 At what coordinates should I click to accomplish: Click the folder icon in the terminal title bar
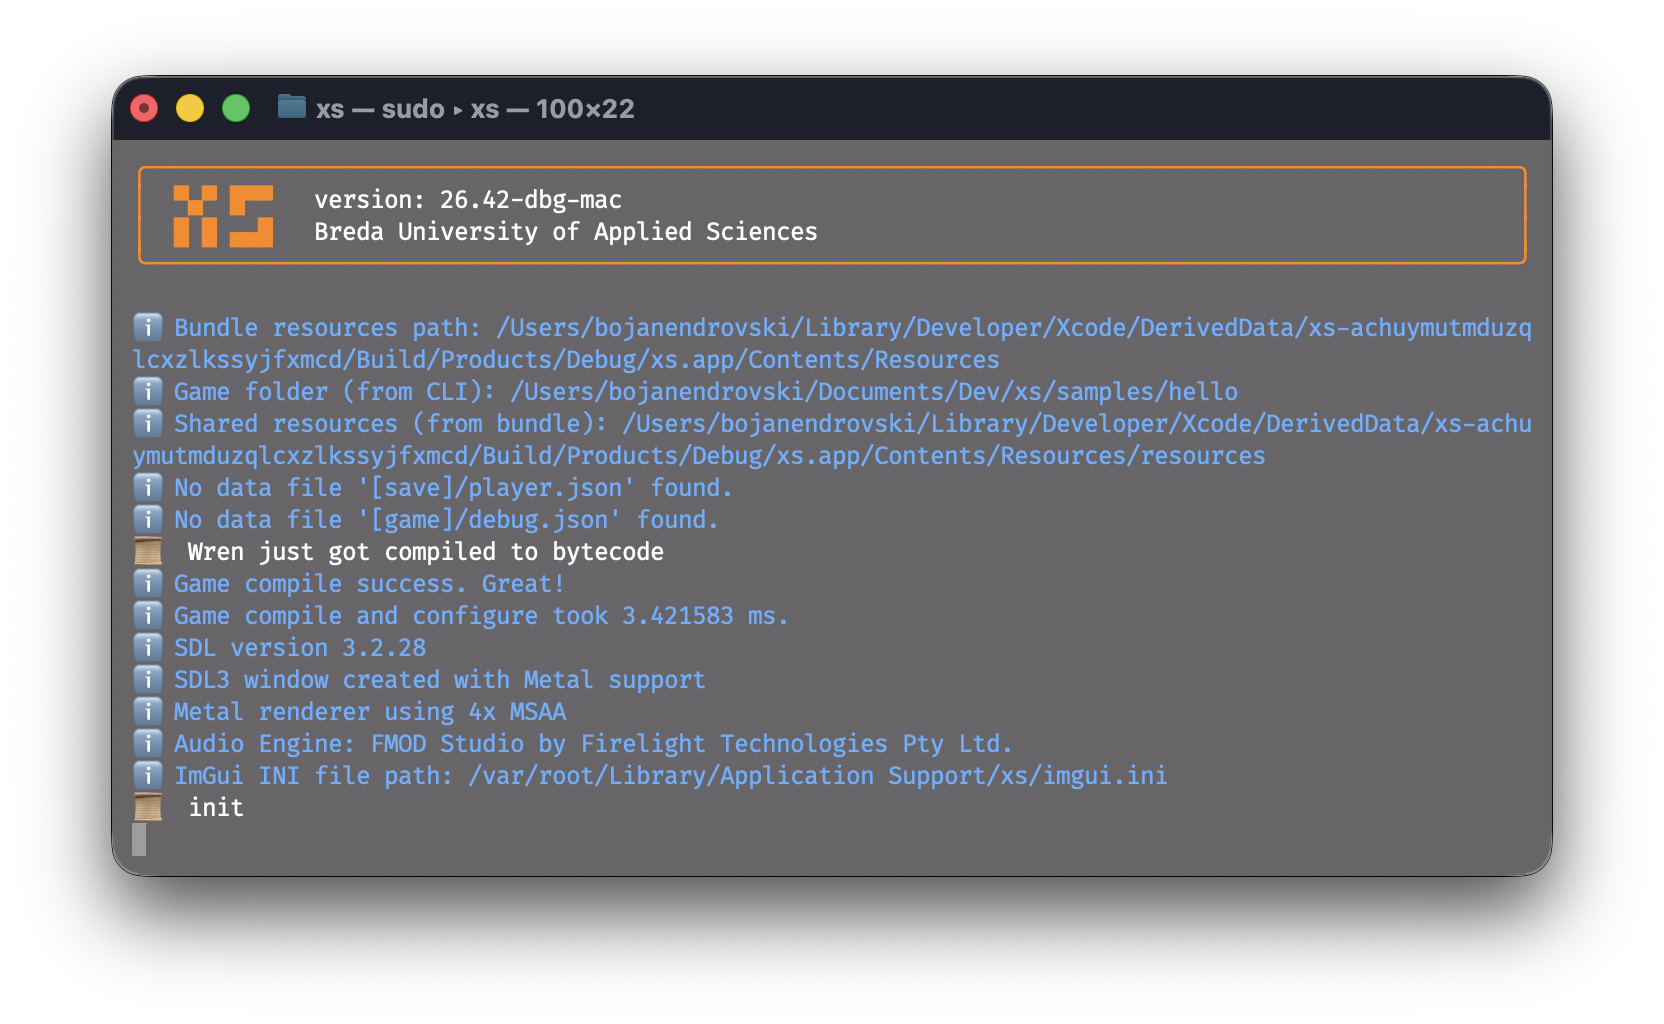click(290, 108)
